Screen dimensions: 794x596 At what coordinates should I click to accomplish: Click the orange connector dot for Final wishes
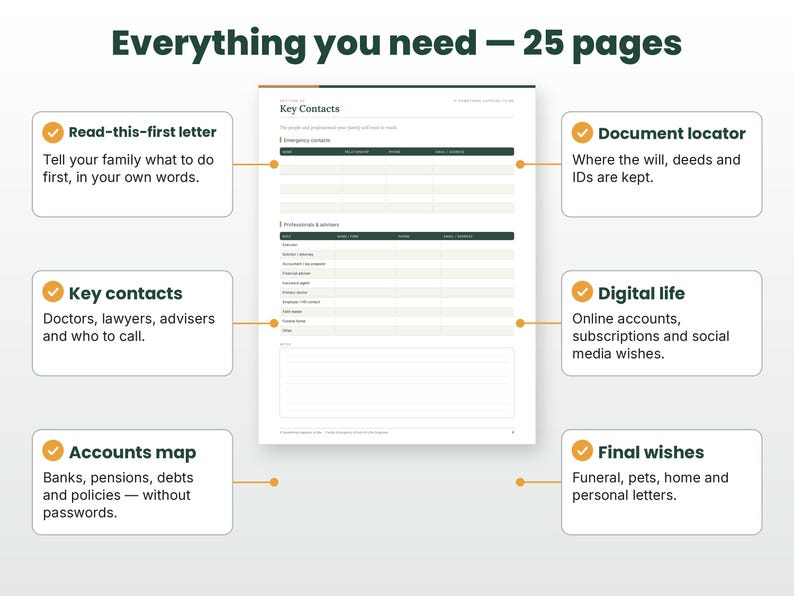pos(520,482)
